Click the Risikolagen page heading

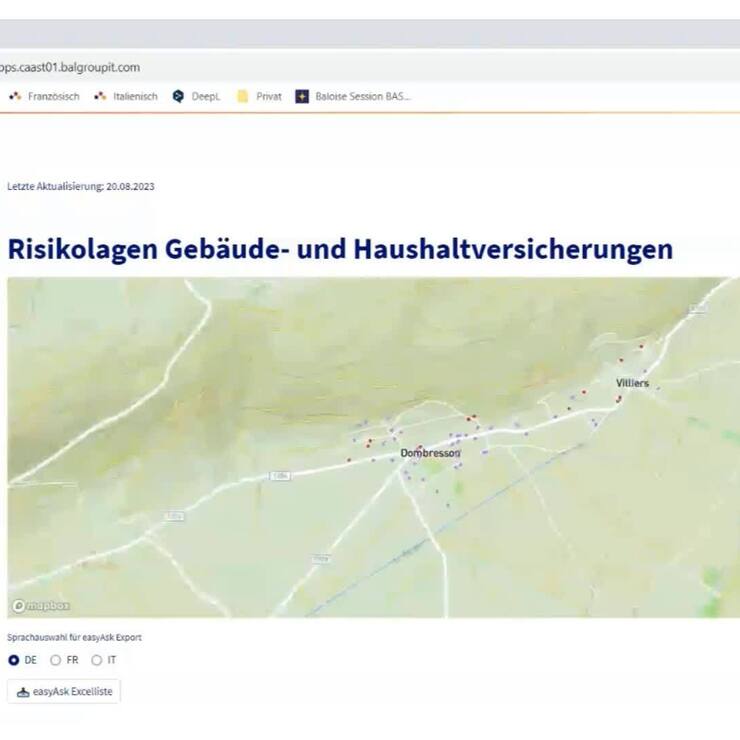[x=340, y=249]
